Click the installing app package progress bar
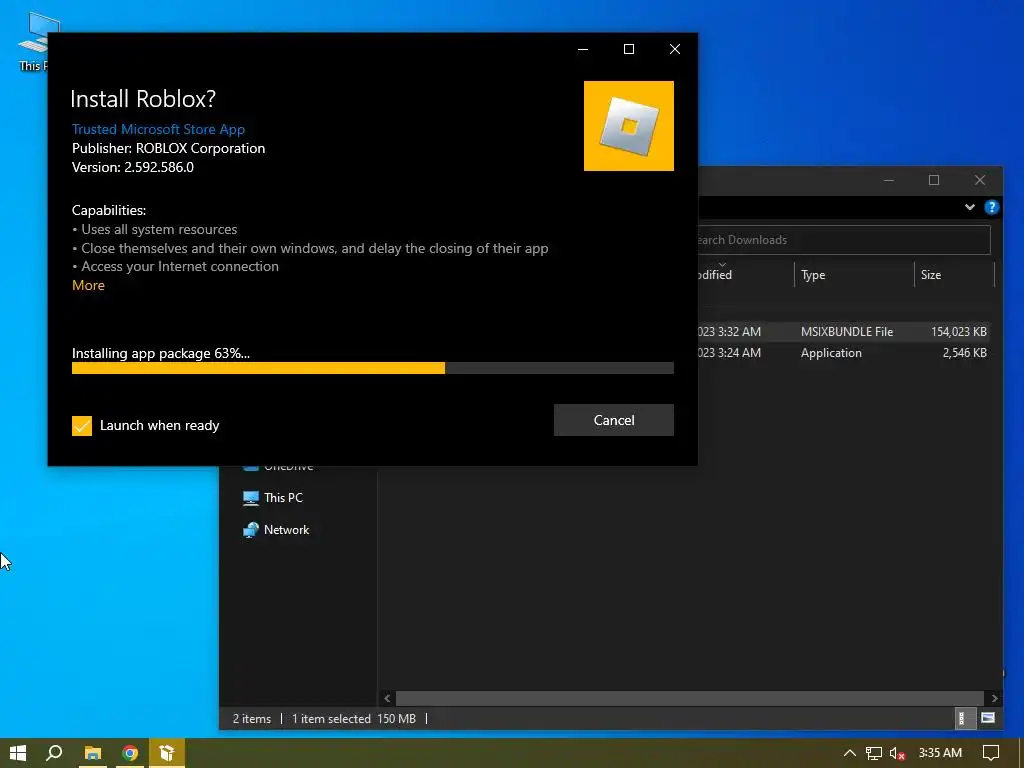This screenshot has width=1024, height=768. pos(372,368)
